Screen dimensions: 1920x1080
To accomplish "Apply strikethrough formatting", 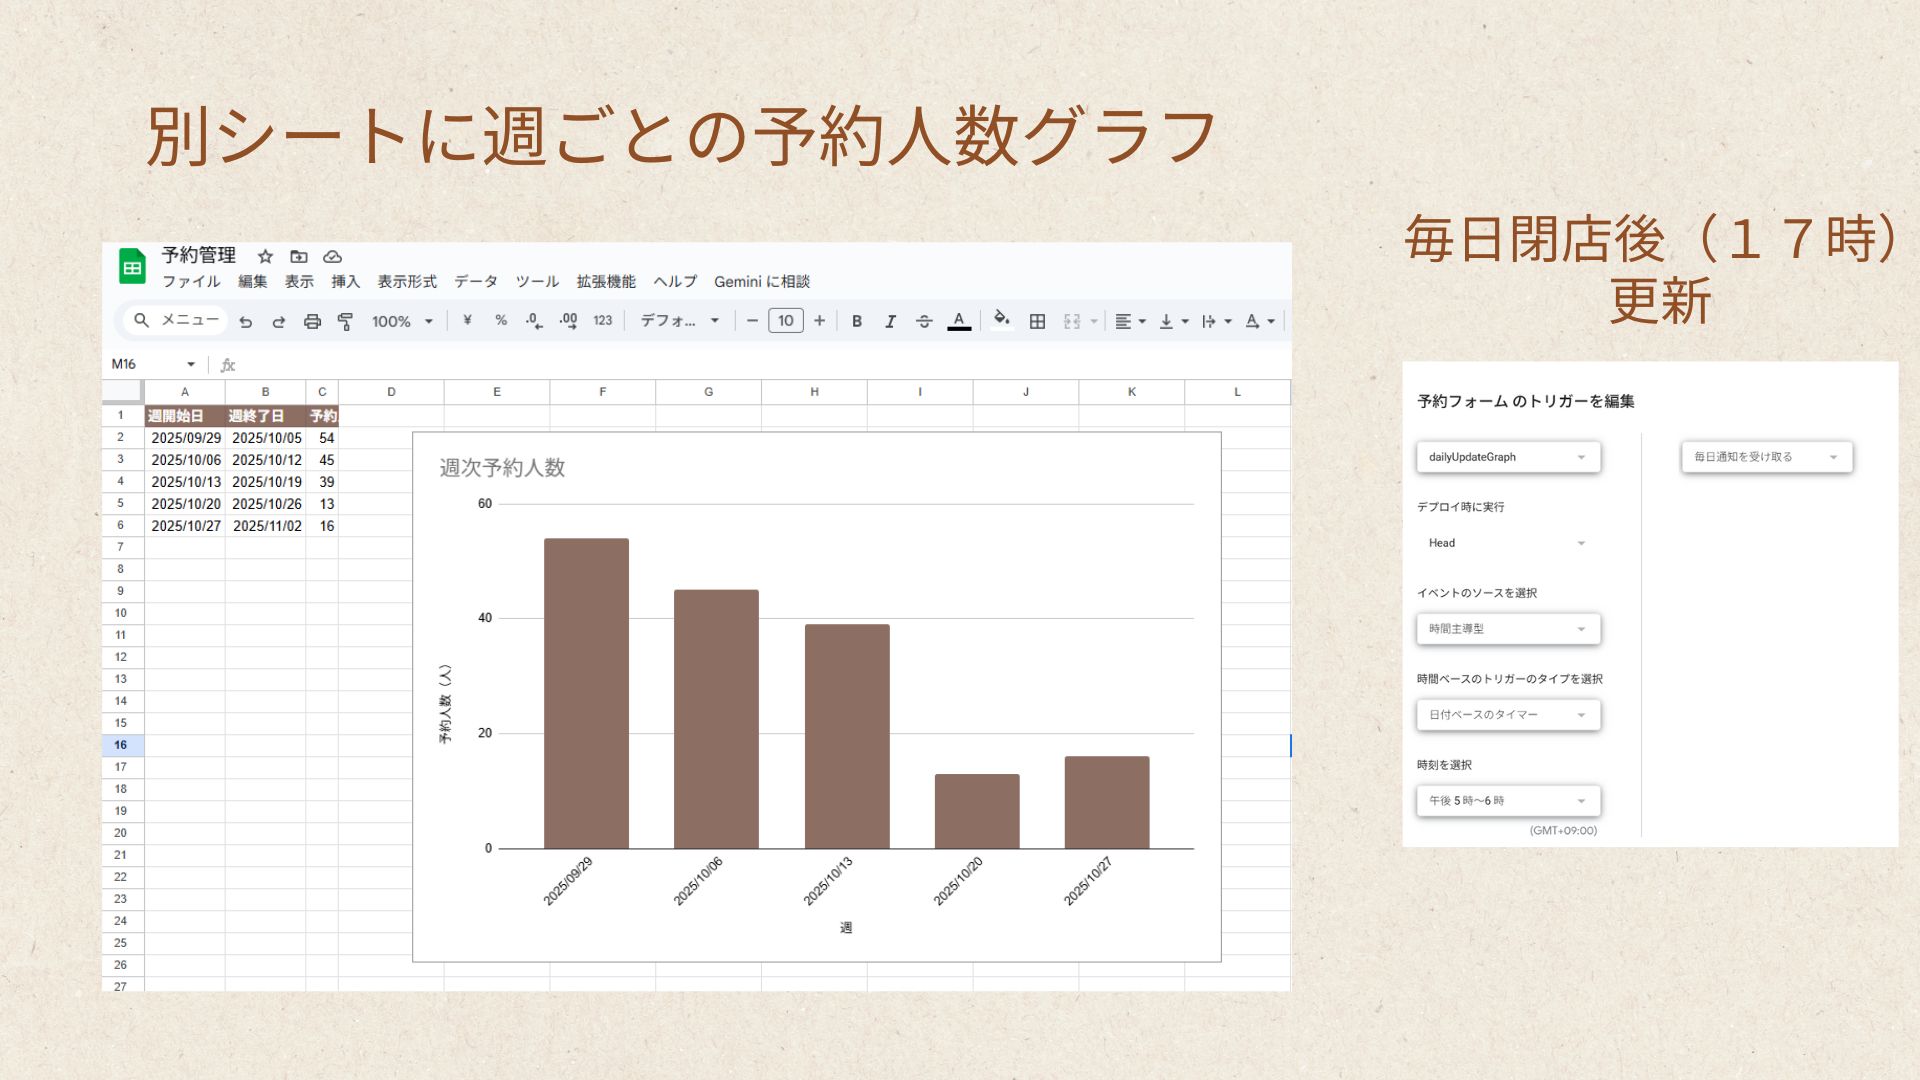I will [x=924, y=321].
